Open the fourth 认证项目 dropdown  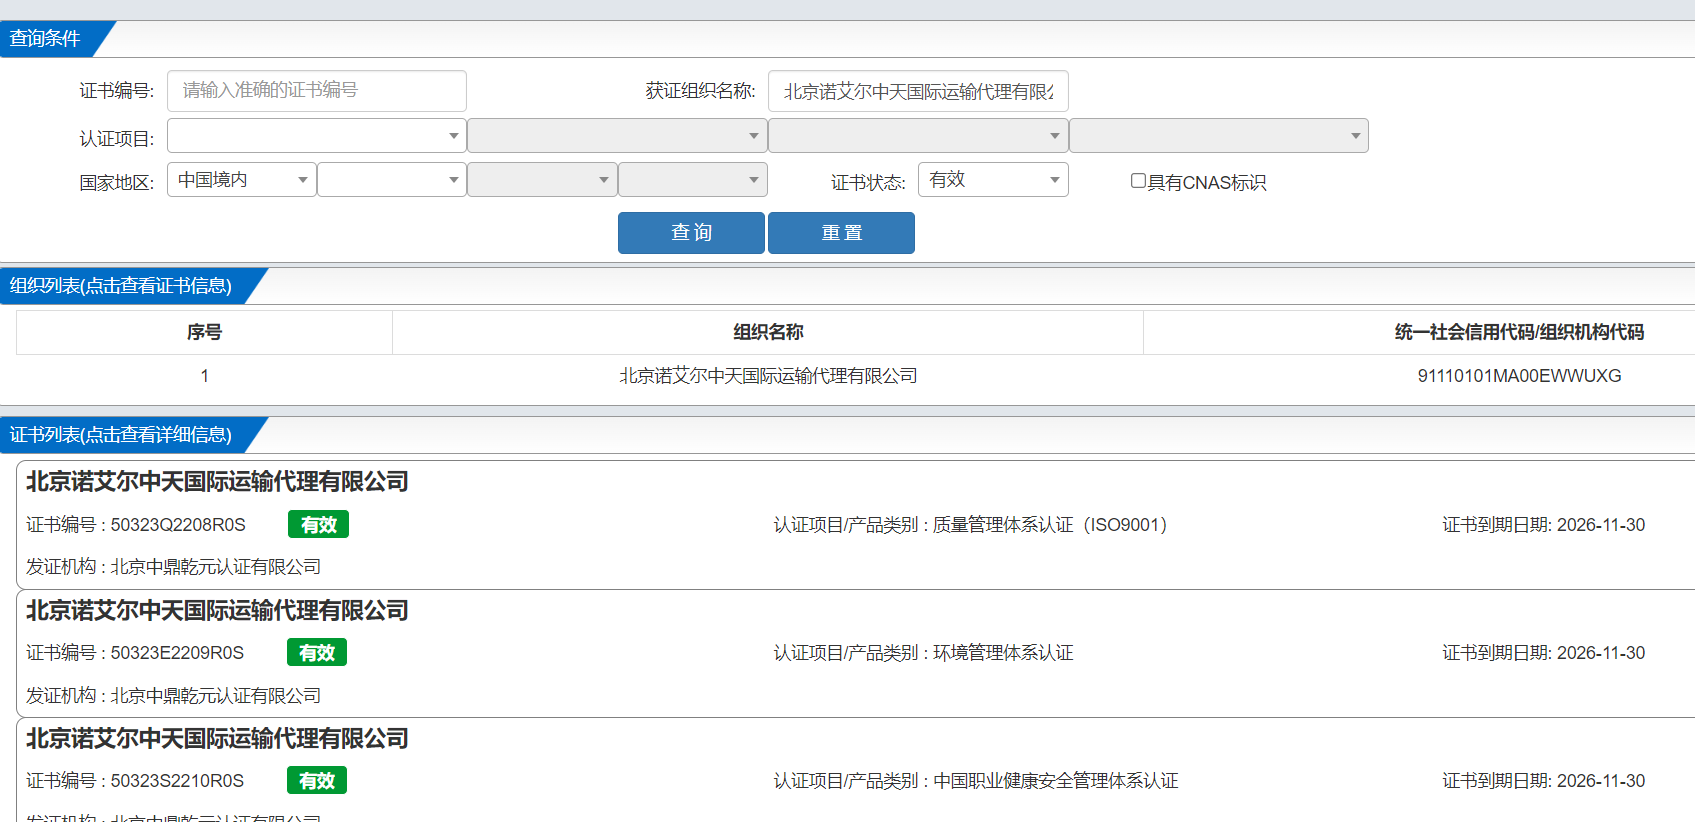tap(1218, 136)
